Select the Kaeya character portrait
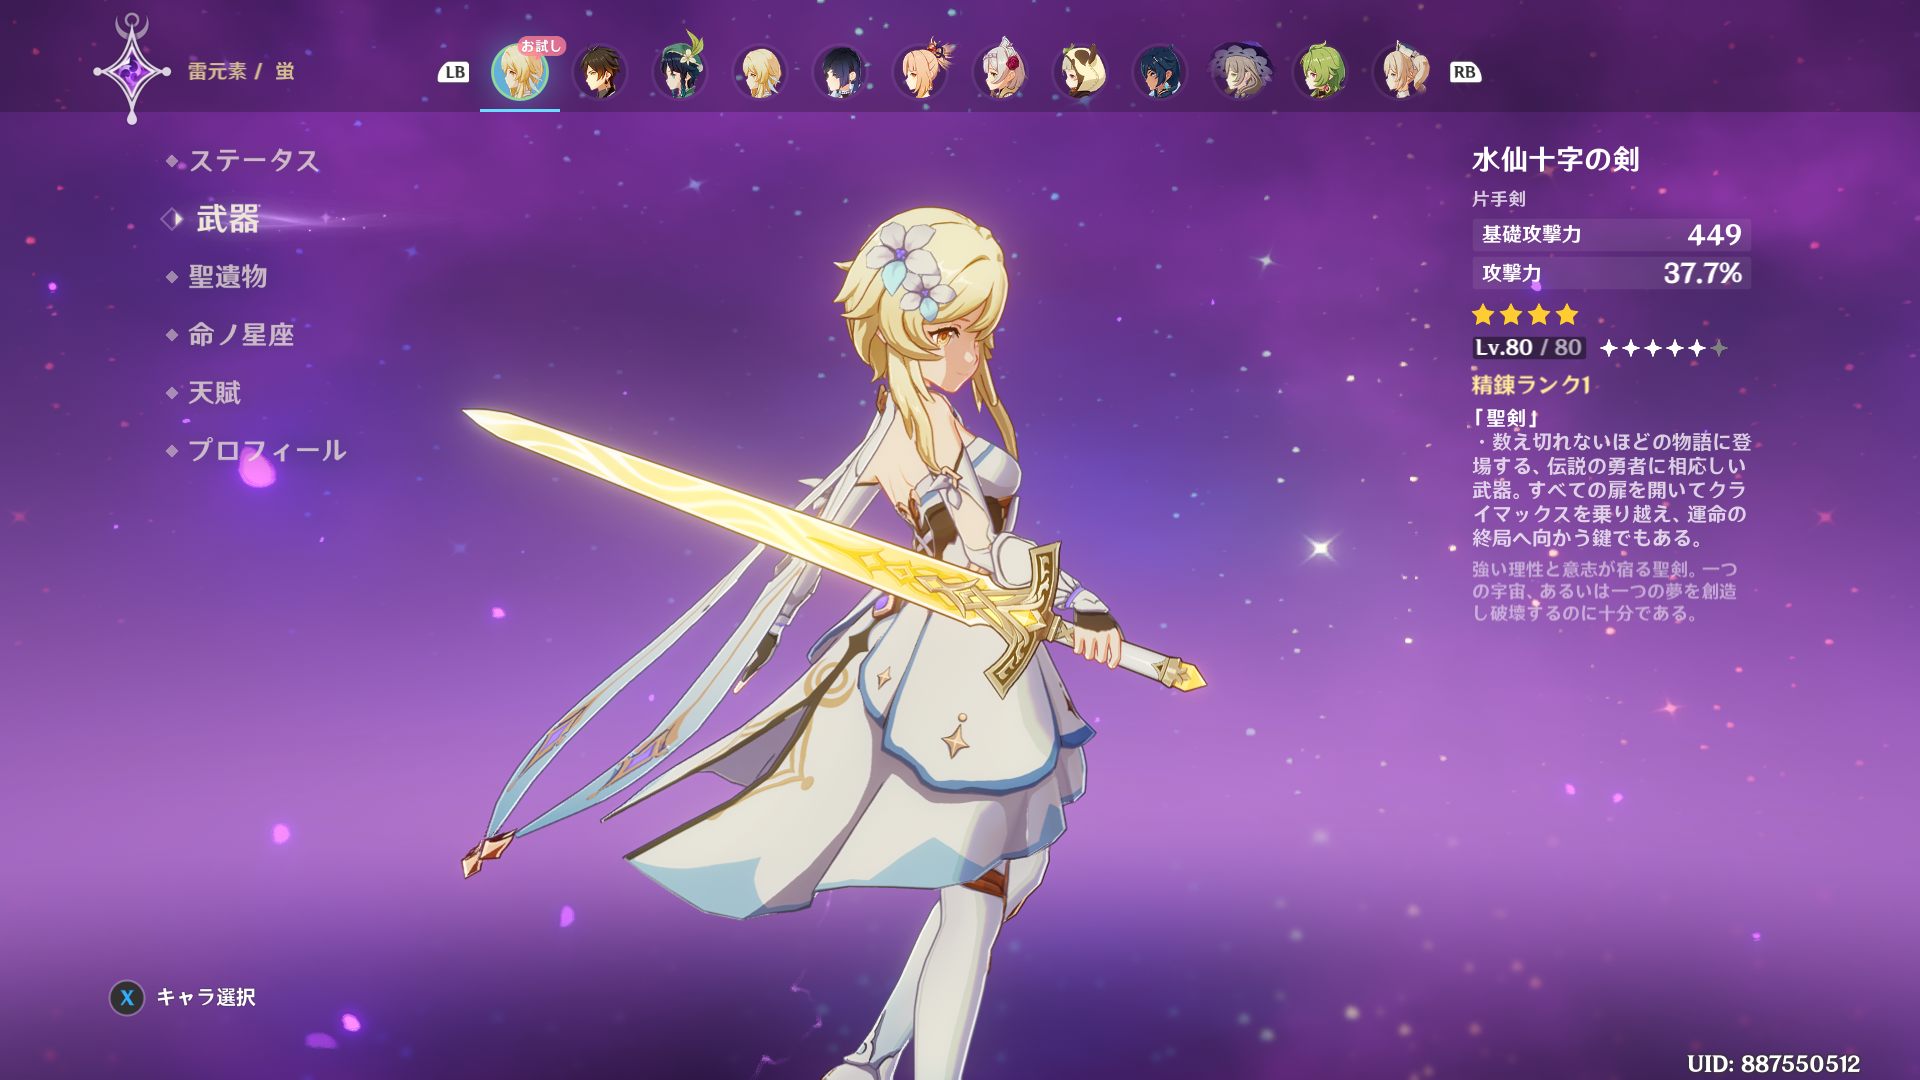Screen dimensions: 1920x1080 [x=1160, y=72]
